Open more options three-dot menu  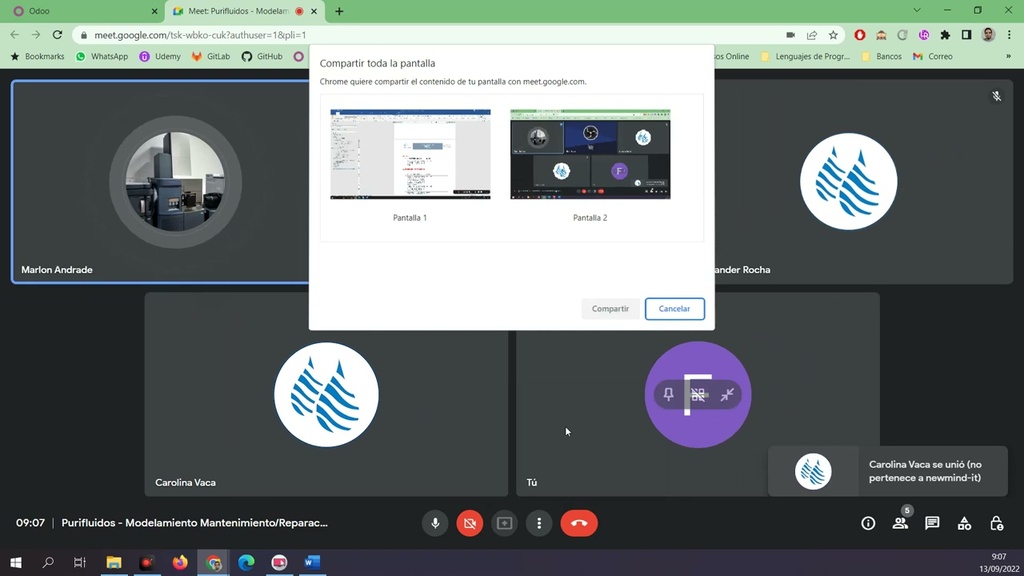(x=539, y=523)
